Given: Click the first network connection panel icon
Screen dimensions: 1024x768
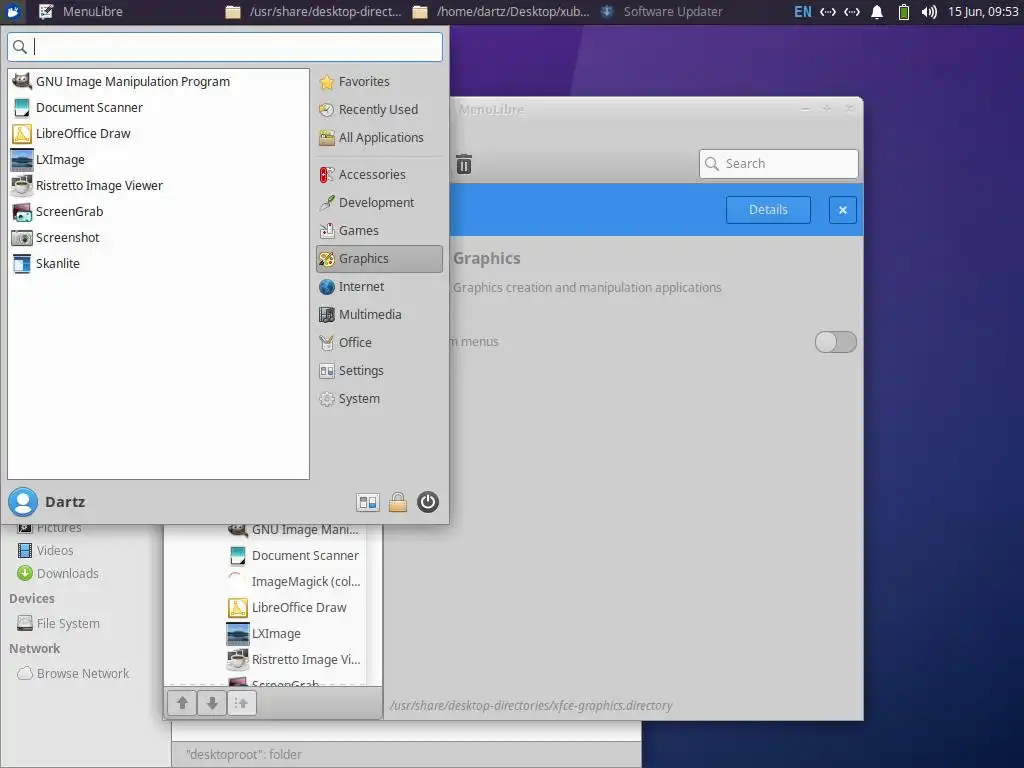Looking at the screenshot, I should click(827, 12).
